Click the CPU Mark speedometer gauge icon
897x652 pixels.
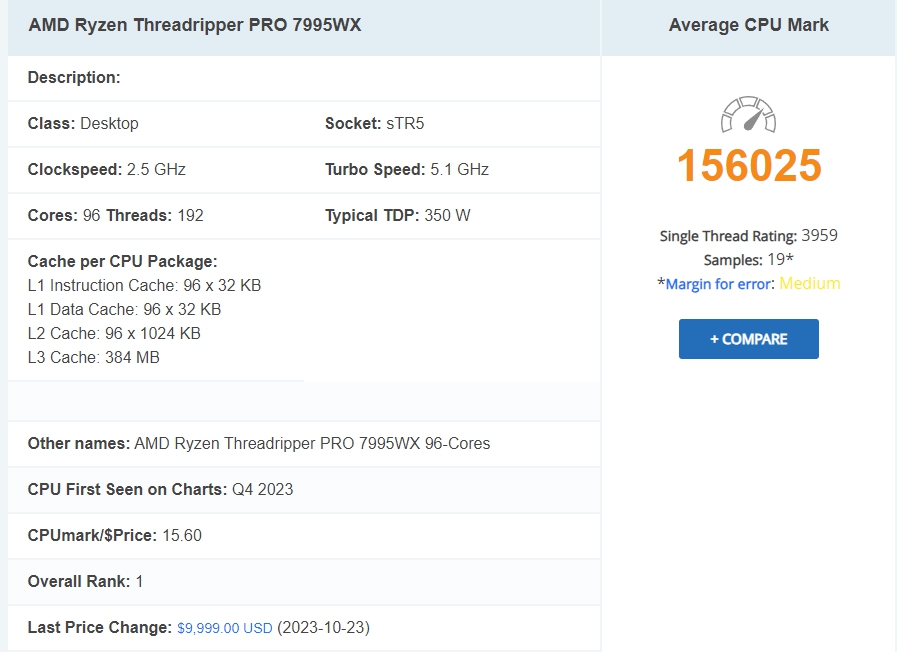[x=748, y=114]
